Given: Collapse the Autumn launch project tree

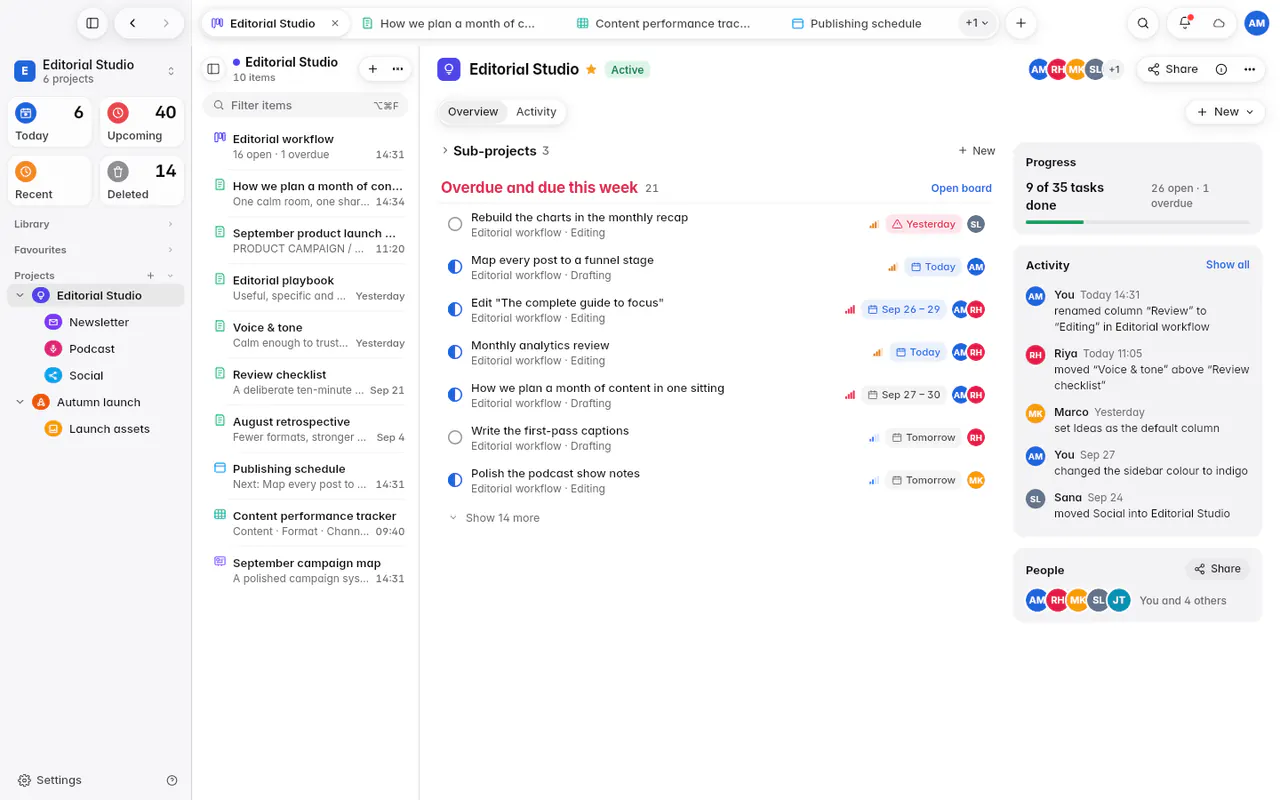Looking at the screenshot, I should point(20,402).
